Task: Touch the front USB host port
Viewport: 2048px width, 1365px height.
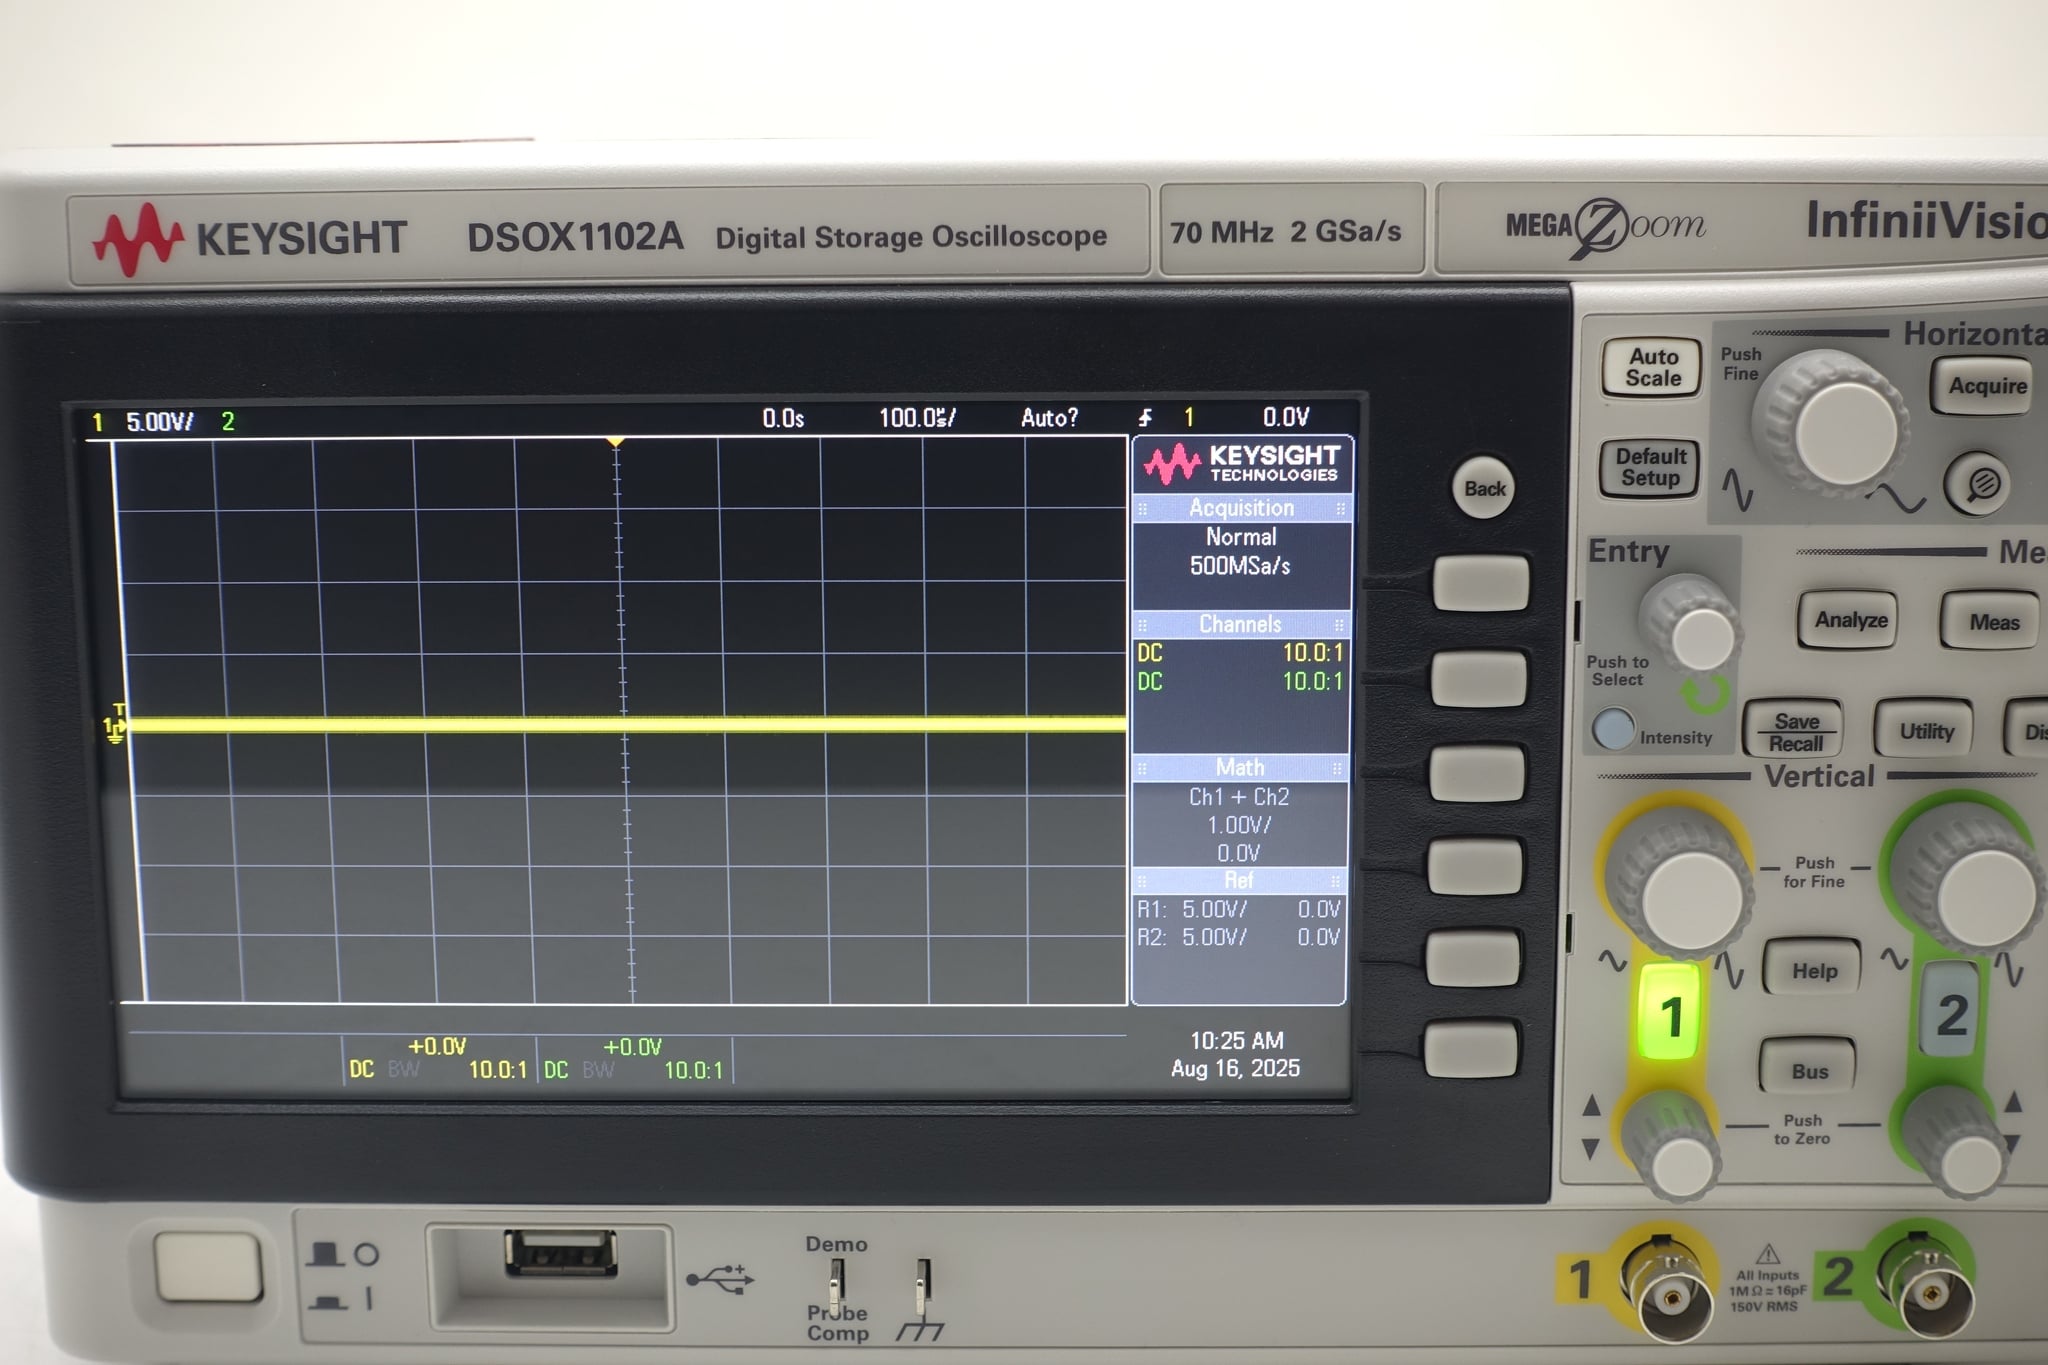Action: point(560,1253)
